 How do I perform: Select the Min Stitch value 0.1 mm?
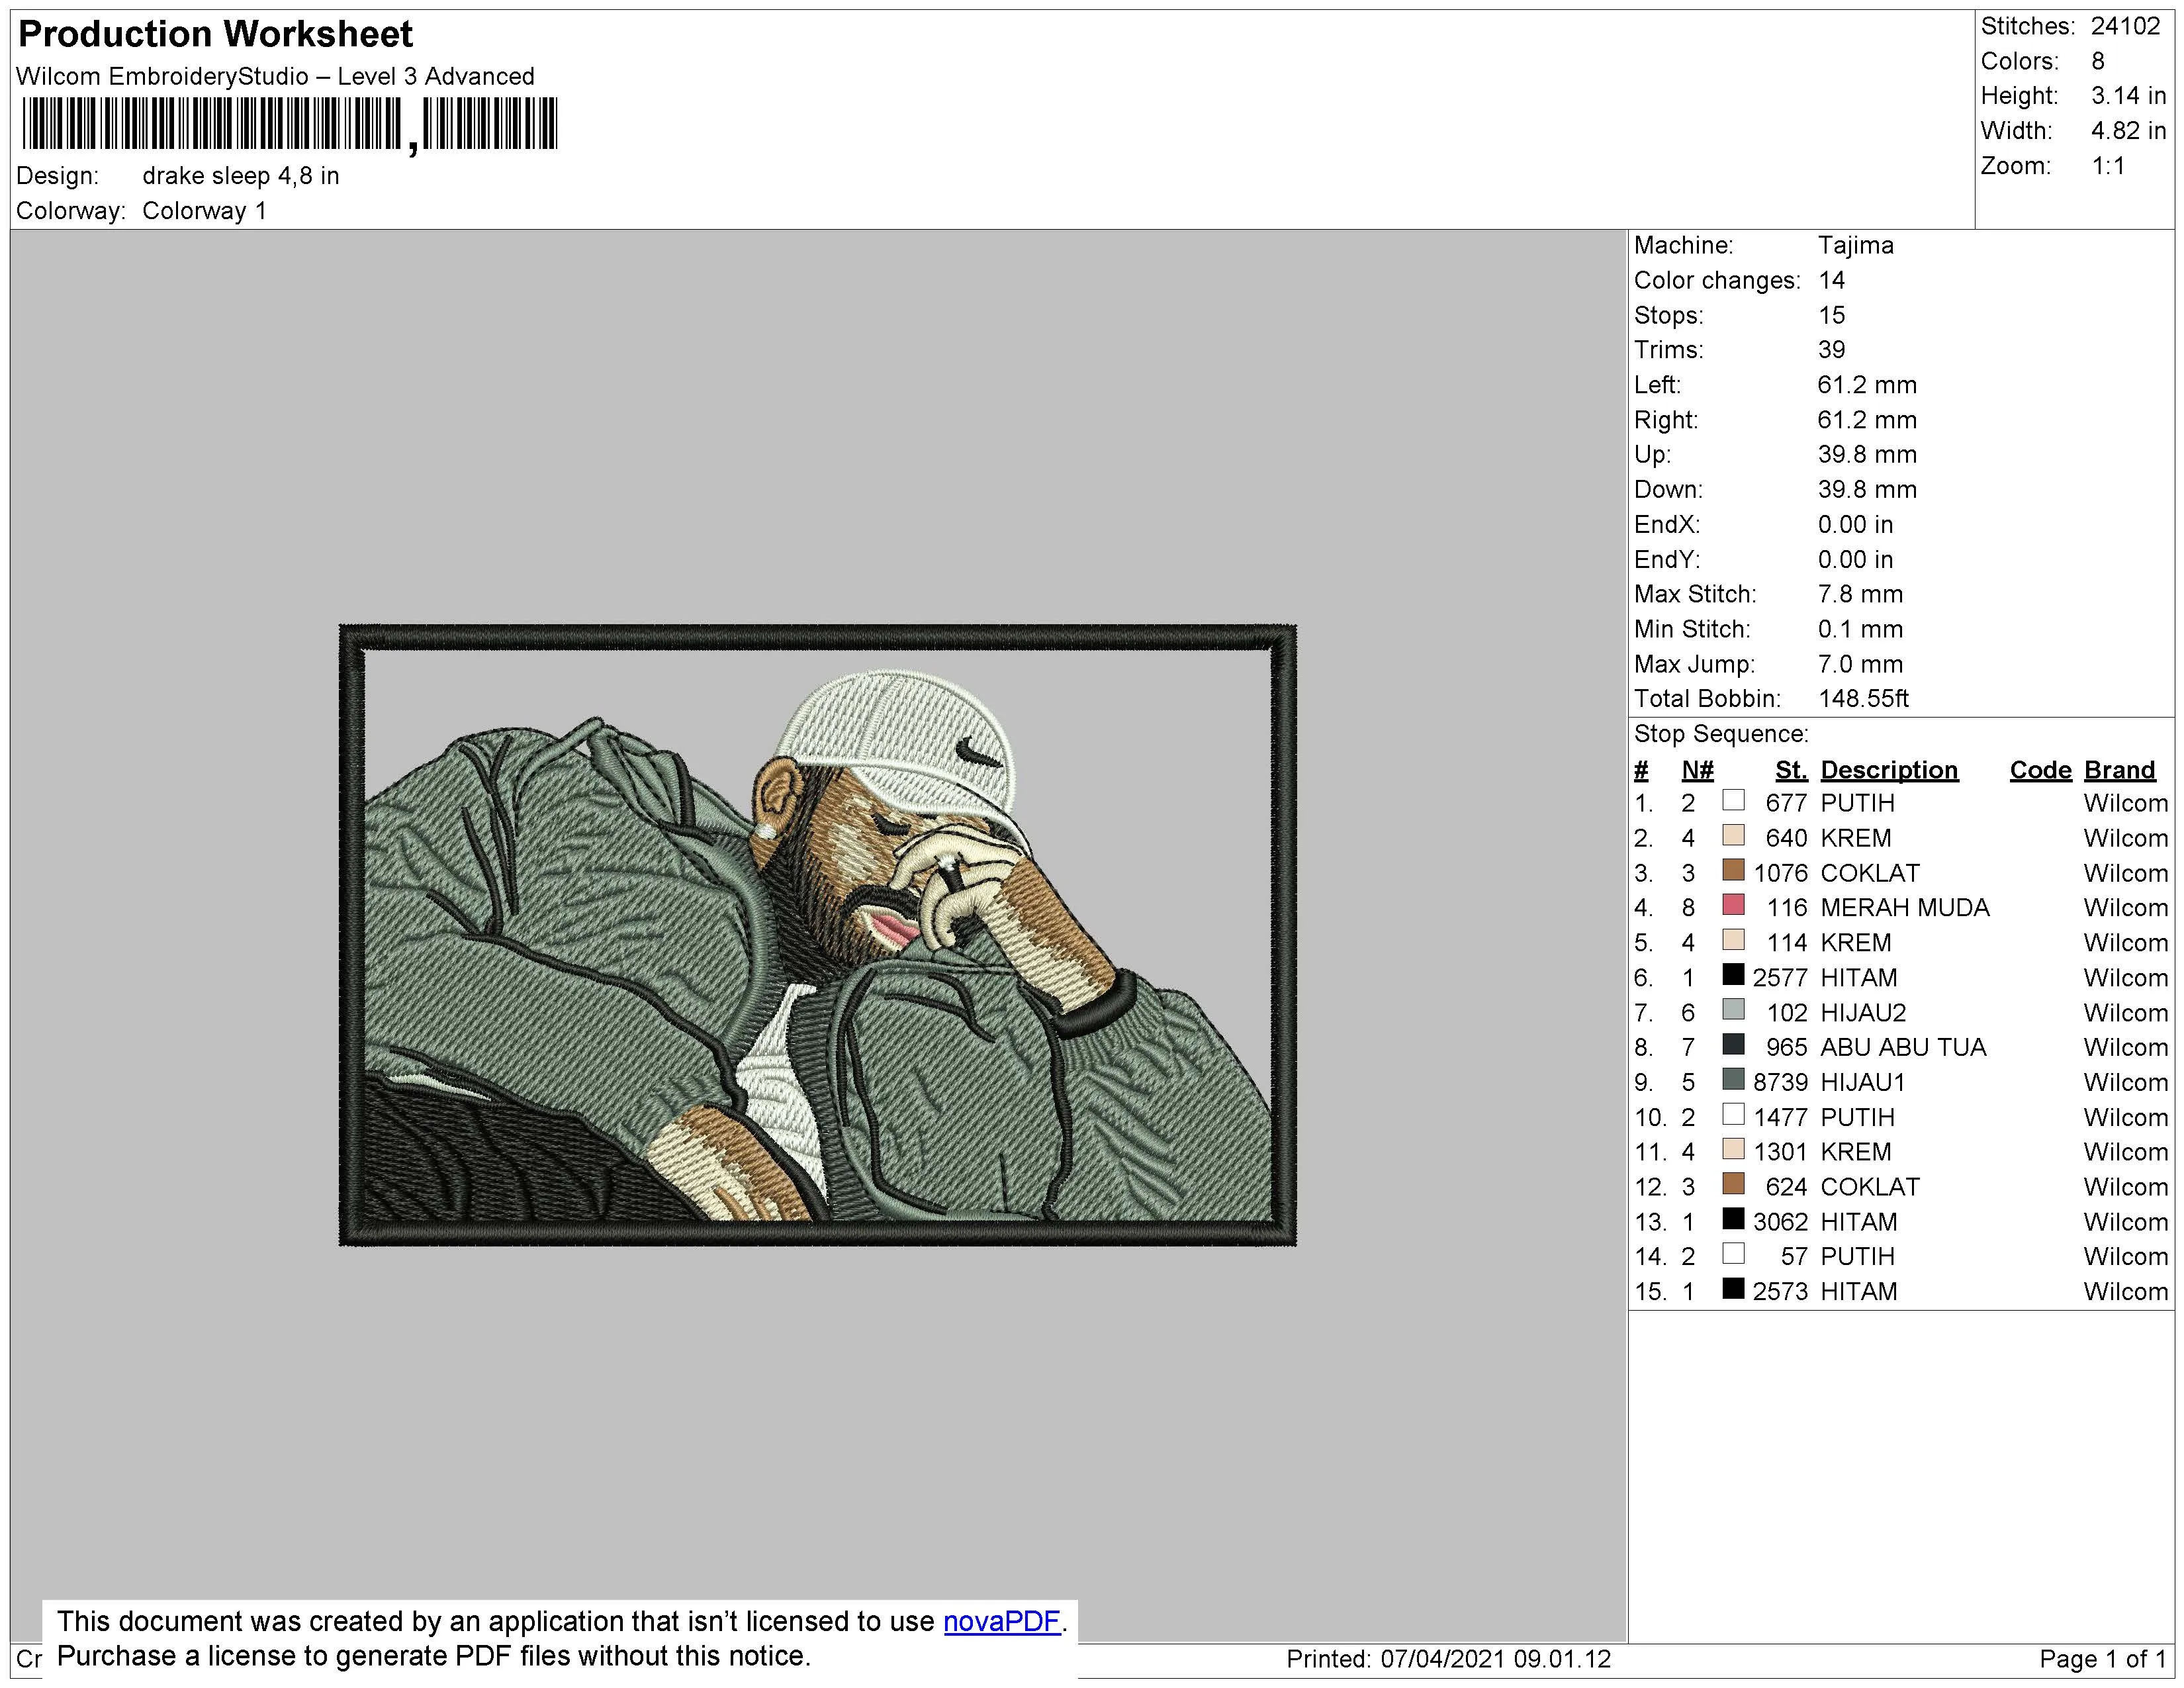1860,629
